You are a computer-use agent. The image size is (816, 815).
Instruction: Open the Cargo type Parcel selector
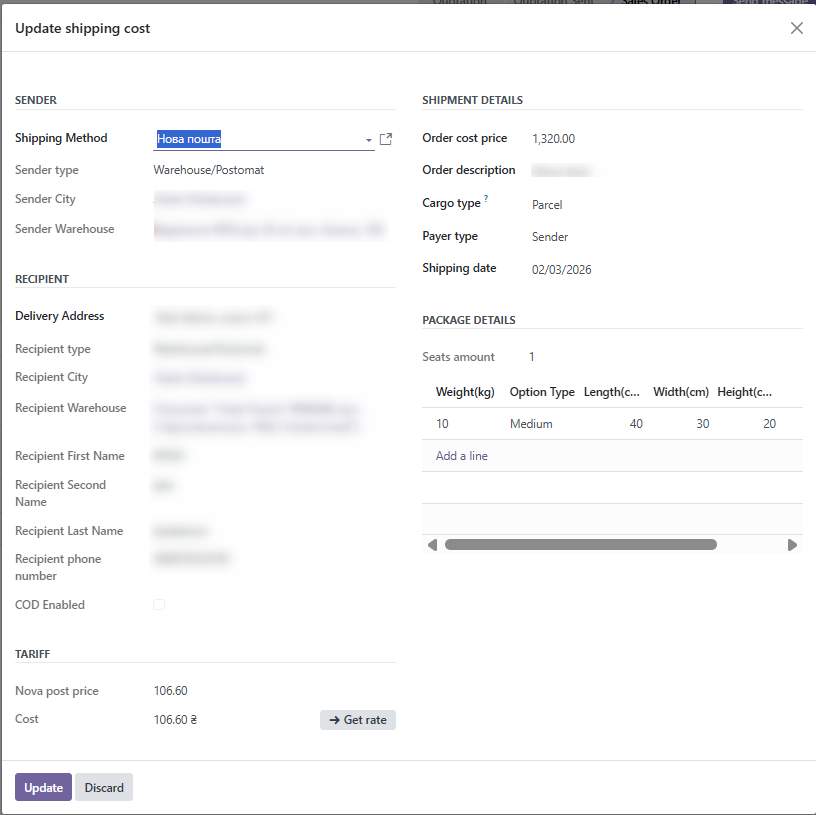(547, 205)
